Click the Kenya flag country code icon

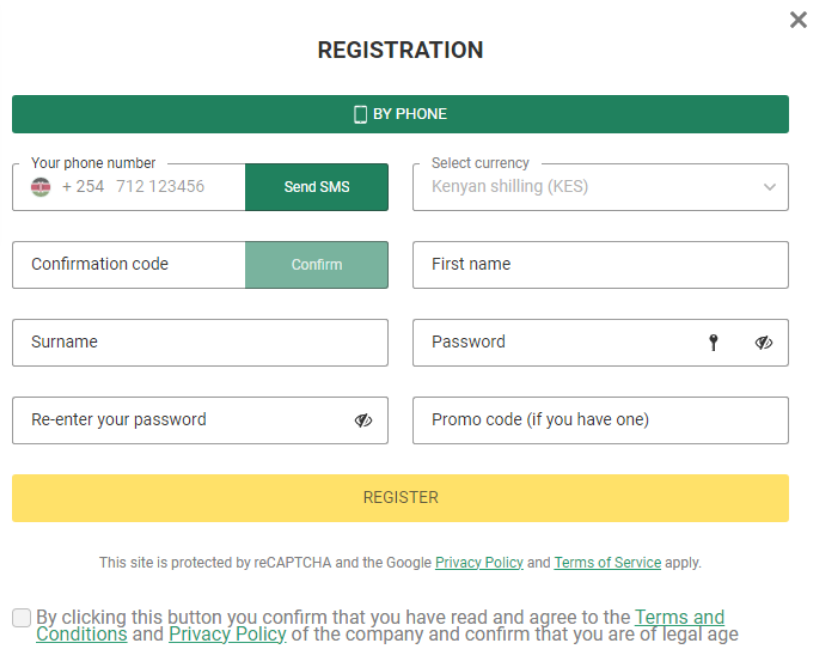tap(41, 187)
